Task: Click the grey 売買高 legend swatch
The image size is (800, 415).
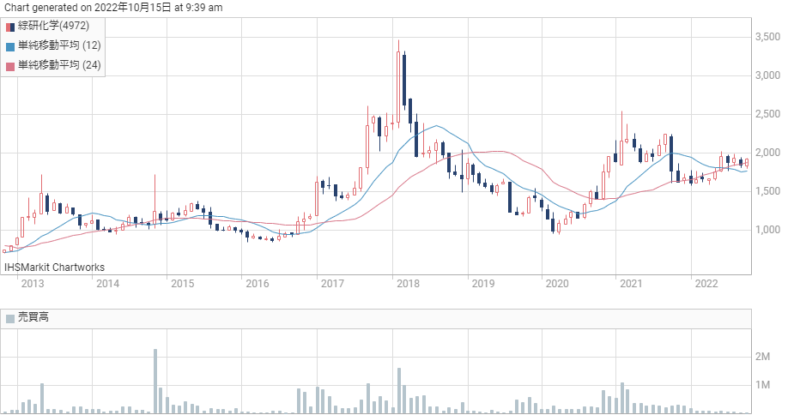Action: (x=10, y=319)
